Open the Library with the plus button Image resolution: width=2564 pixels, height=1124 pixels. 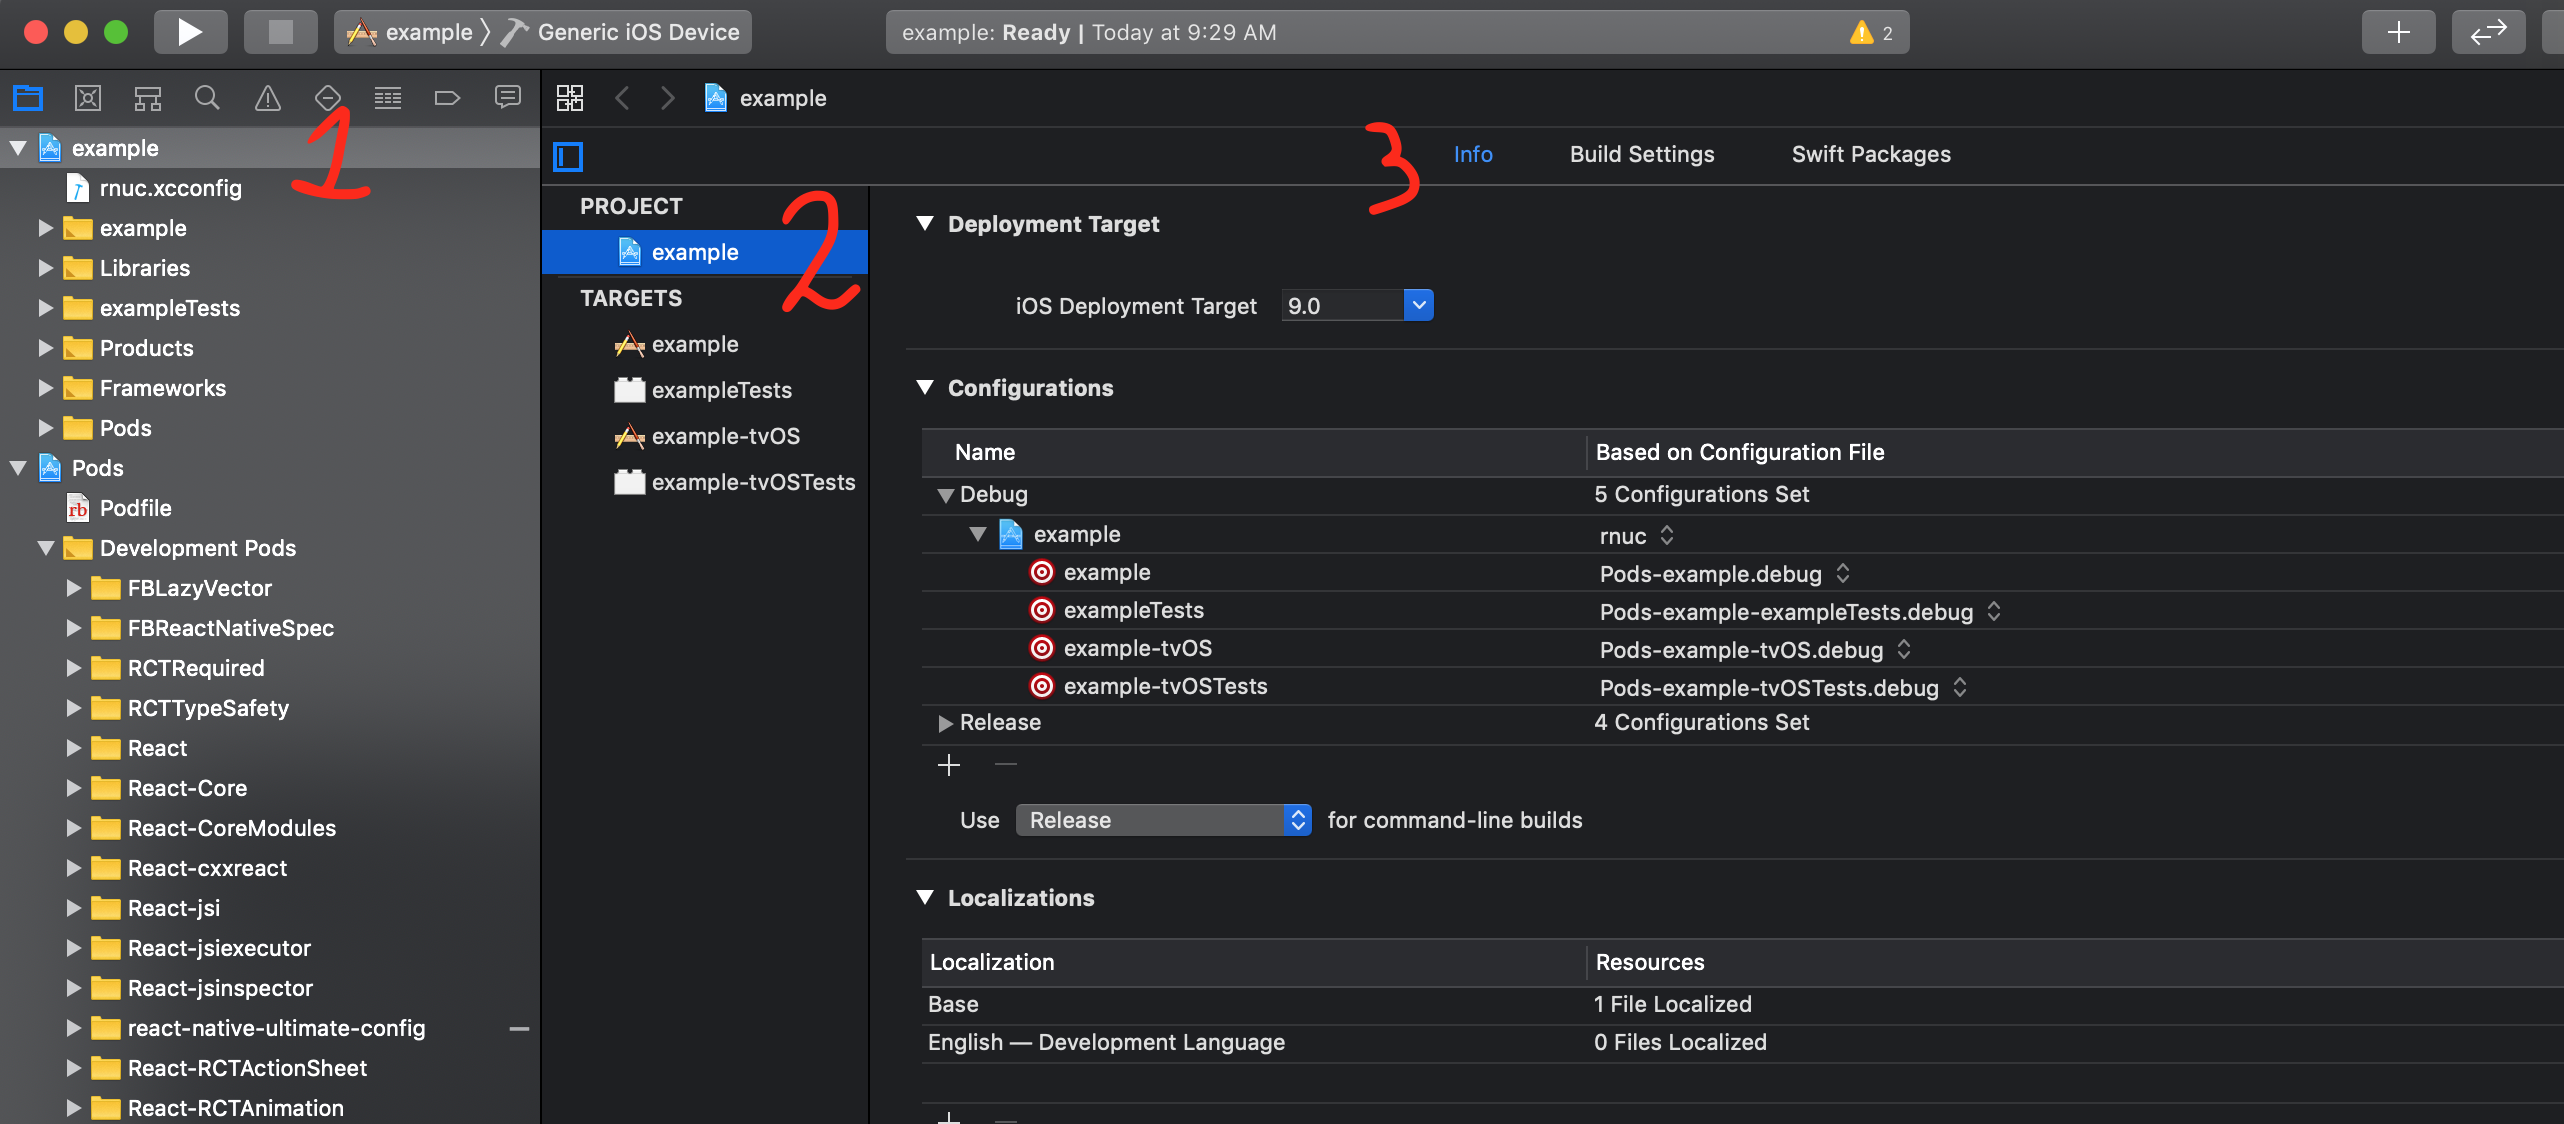coord(2399,32)
